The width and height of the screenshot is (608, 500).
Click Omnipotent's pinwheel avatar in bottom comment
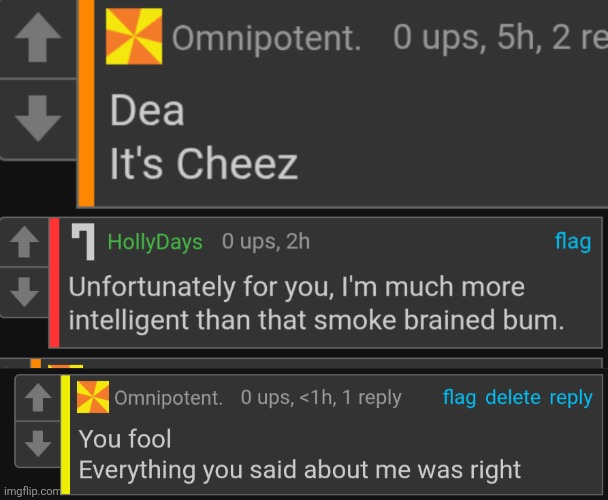click(x=93, y=397)
